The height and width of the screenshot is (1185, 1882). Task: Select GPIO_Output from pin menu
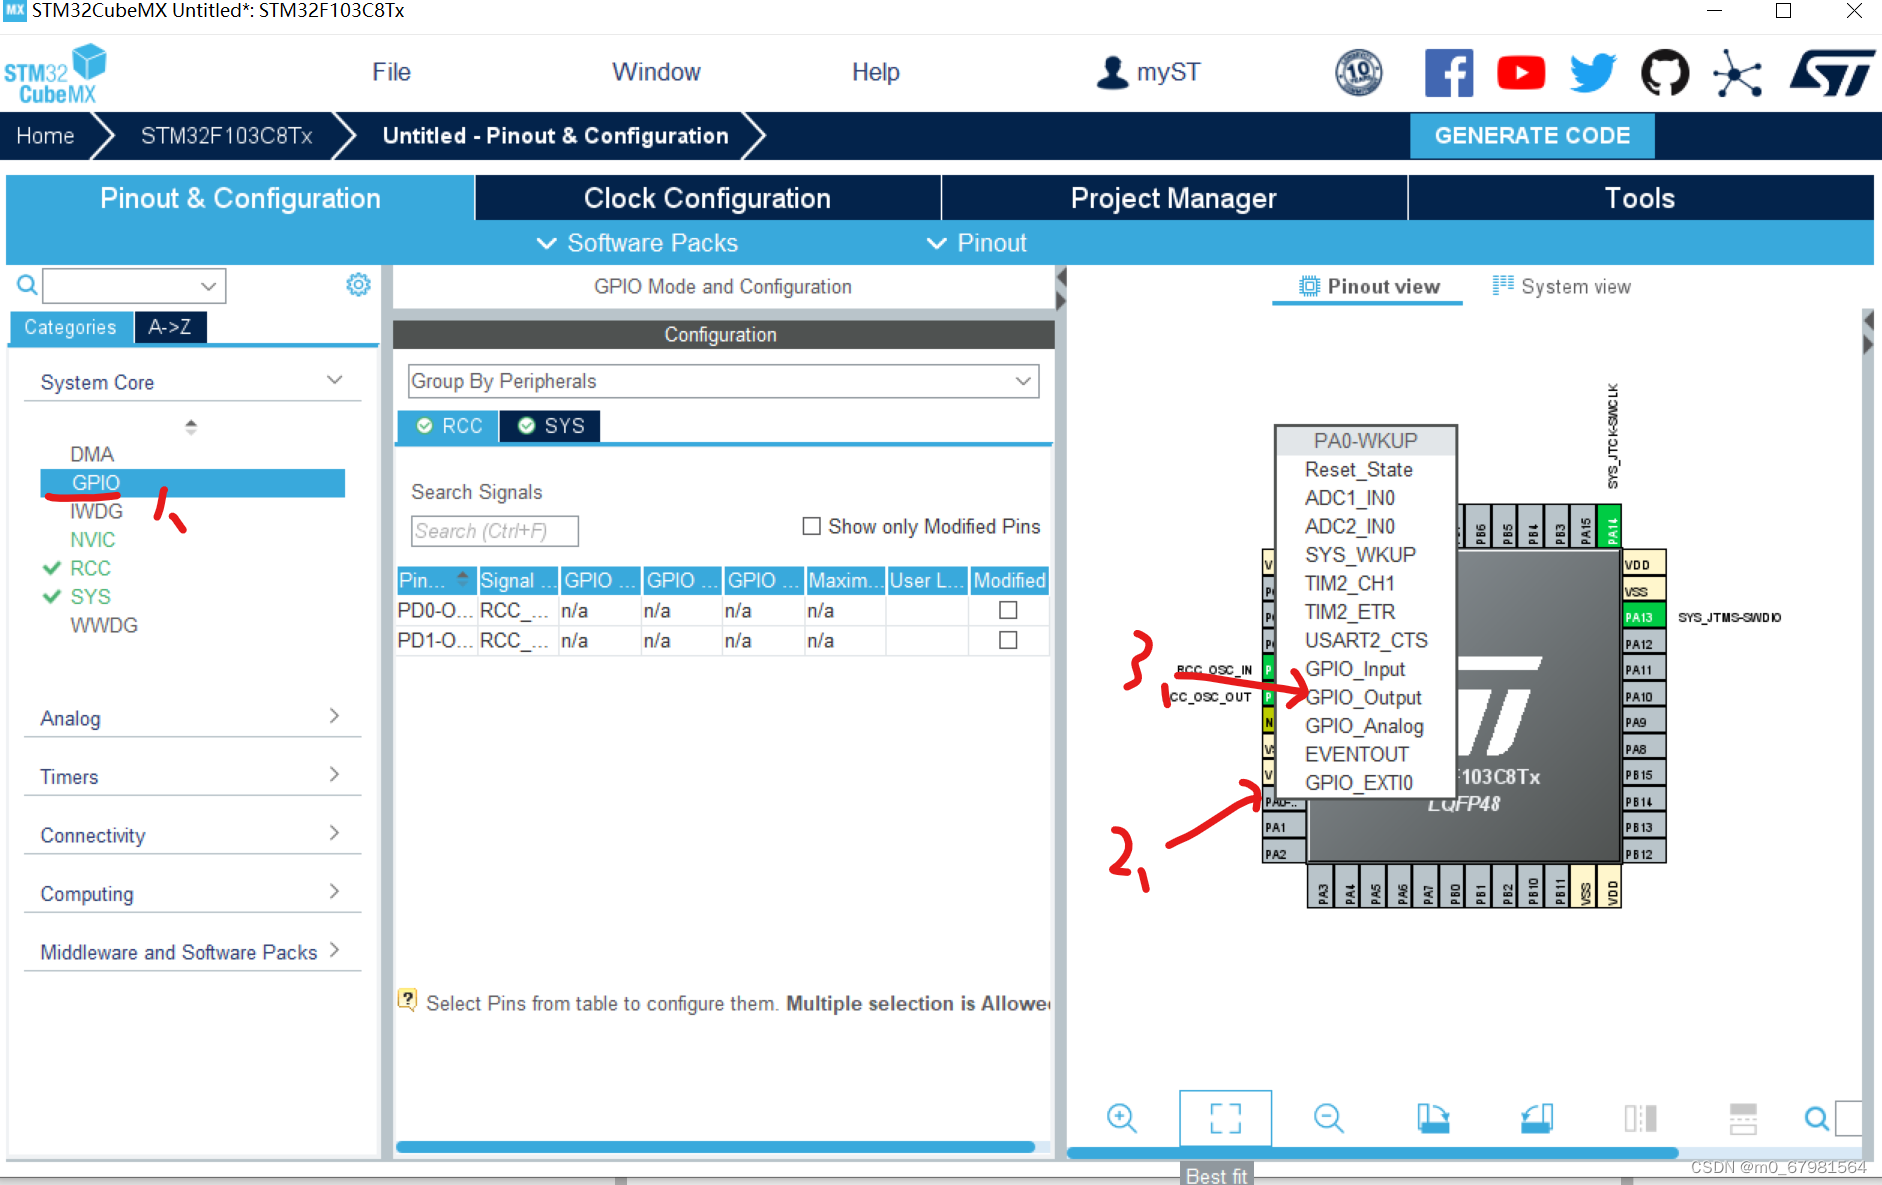(x=1364, y=697)
